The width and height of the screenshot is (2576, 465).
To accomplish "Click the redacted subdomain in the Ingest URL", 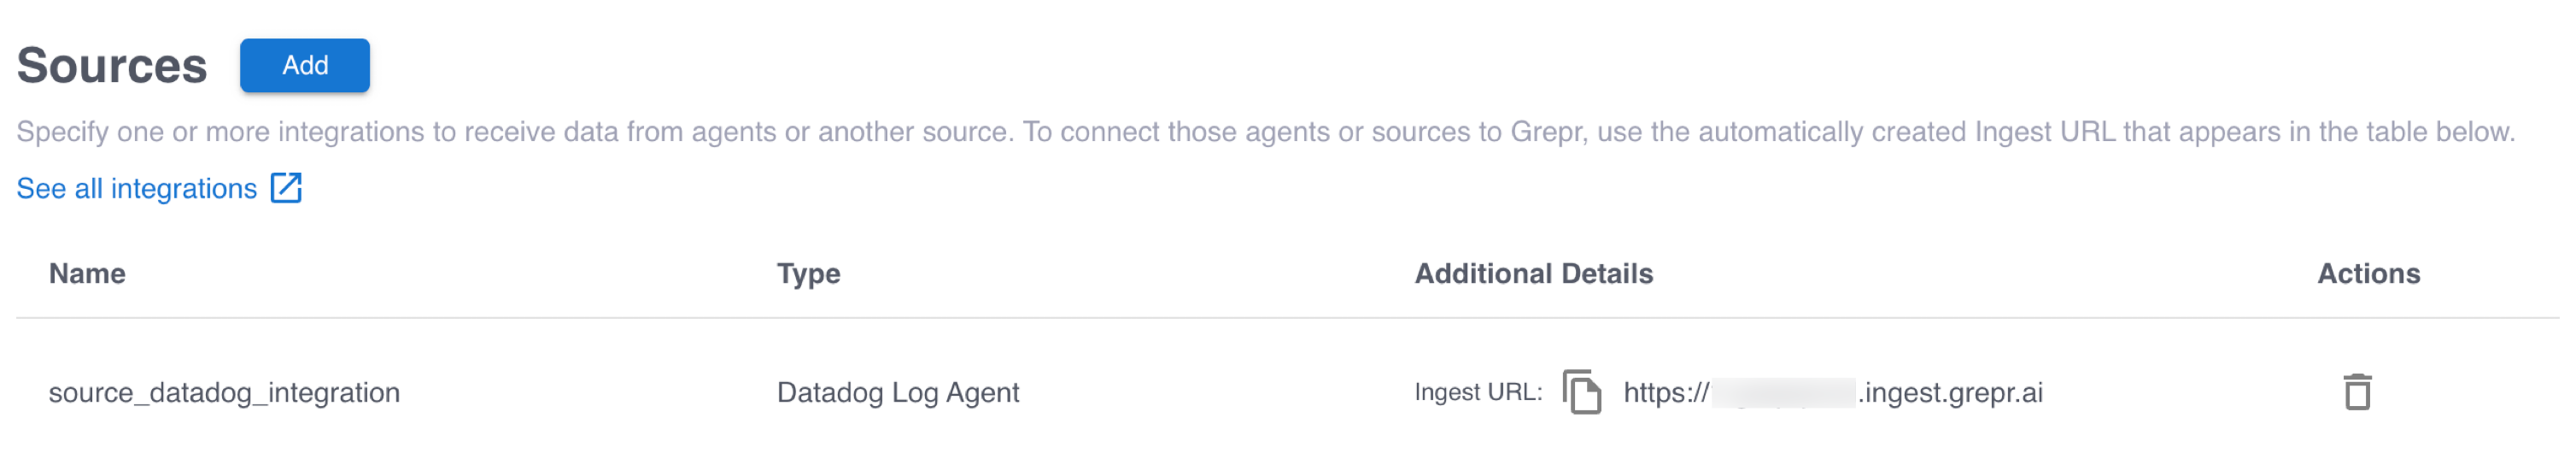I will pos(1783,393).
